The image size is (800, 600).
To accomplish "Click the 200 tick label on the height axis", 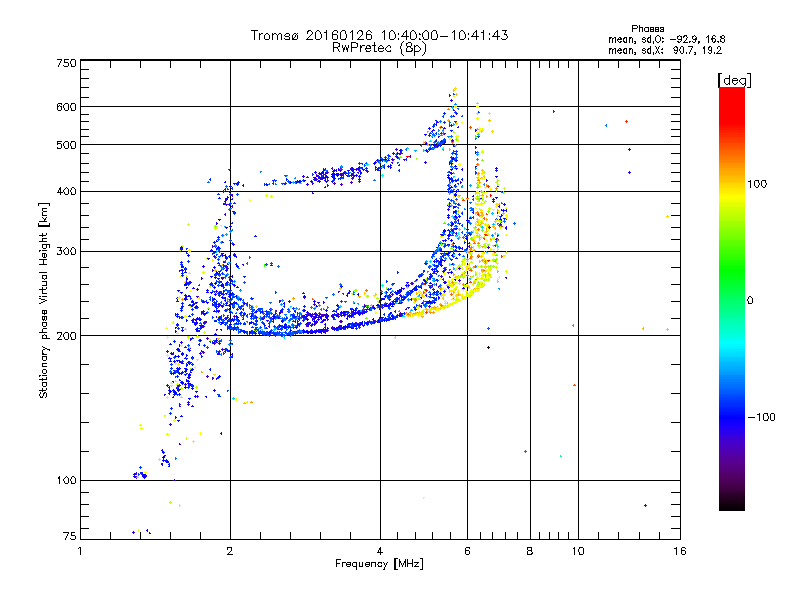I will tap(66, 336).
